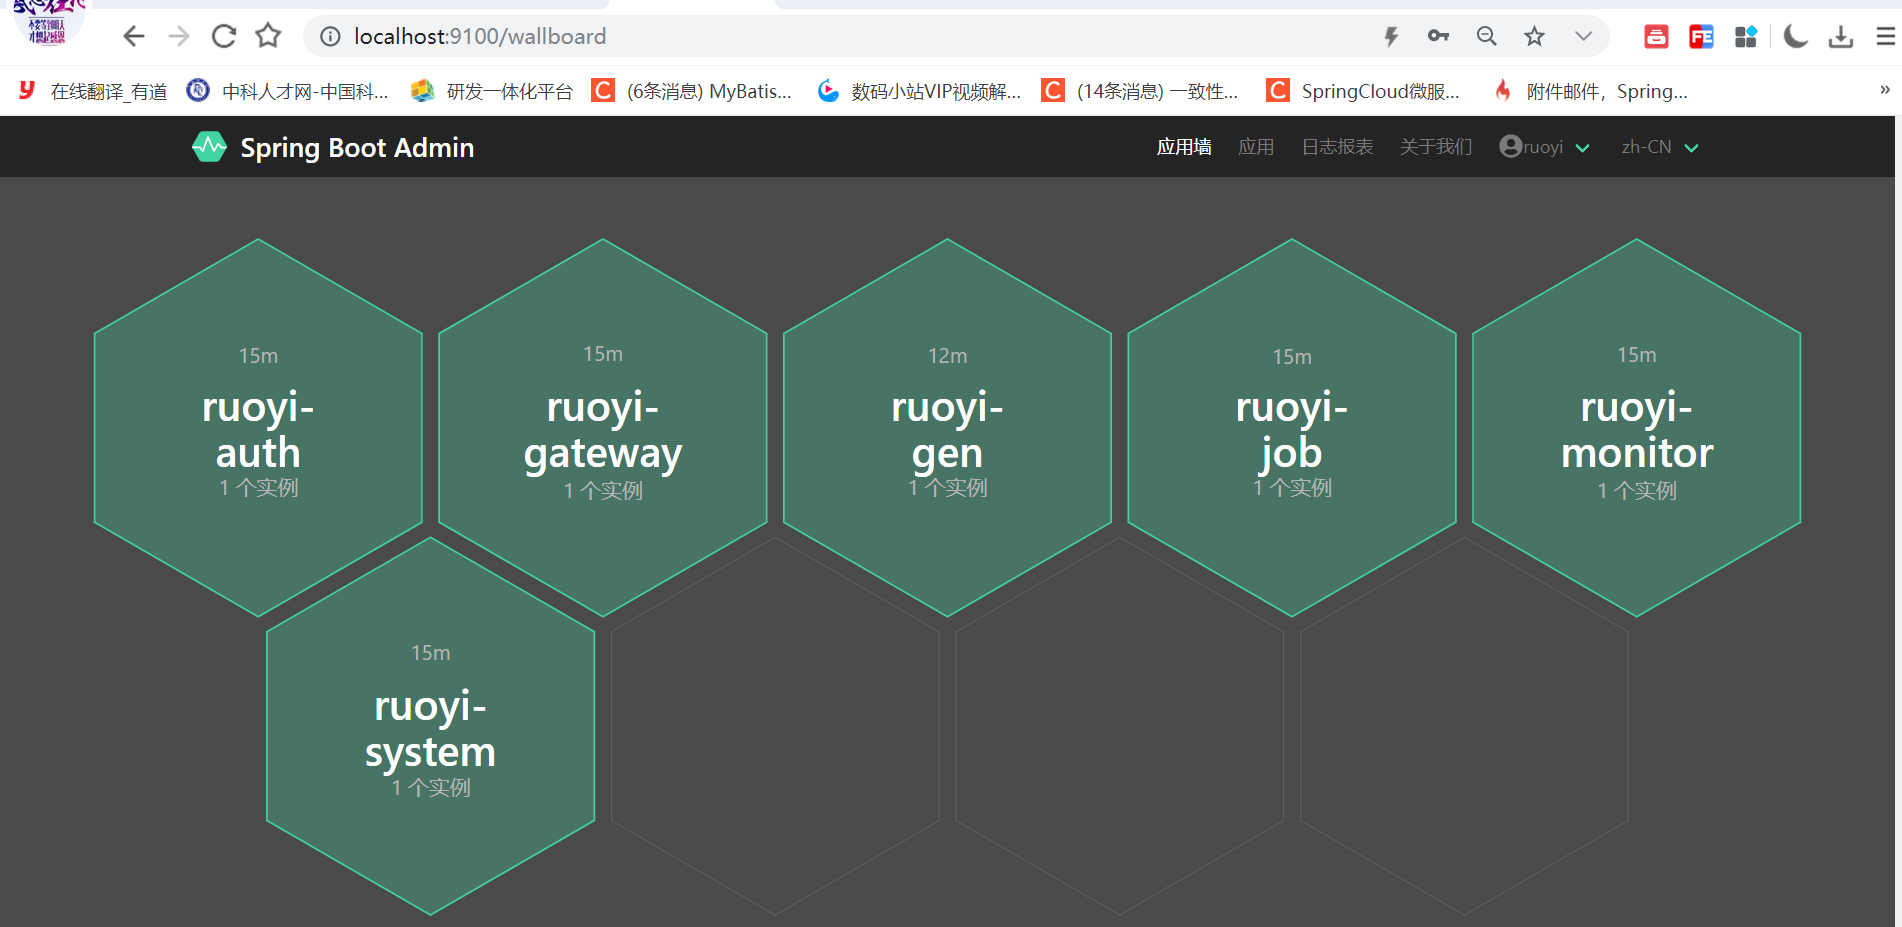The width and height of the screenshot is (1902, 927).
Task: Click the Spring Boot Admin logo icon
Action: (x=209, y=147)
